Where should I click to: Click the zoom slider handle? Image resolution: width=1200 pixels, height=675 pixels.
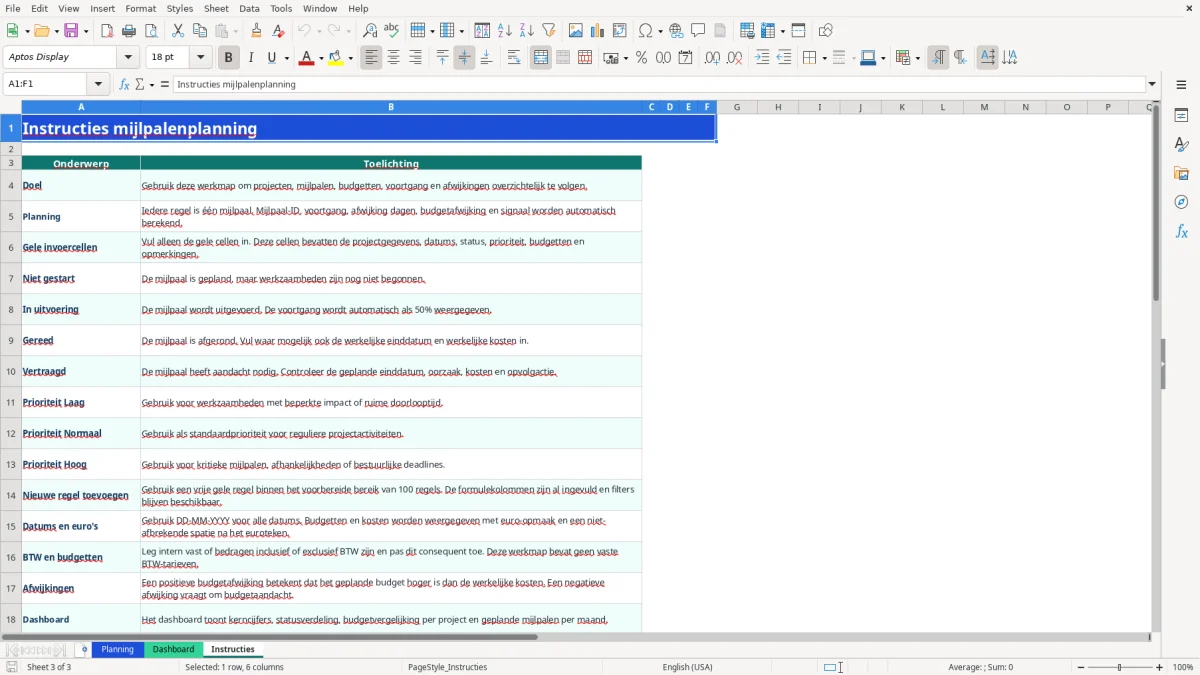[x=1120, y=667]
